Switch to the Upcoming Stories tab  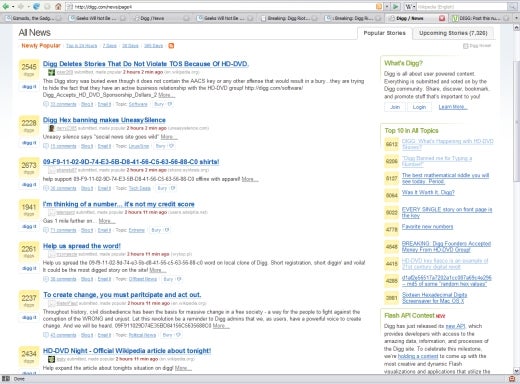click(453, 33)
